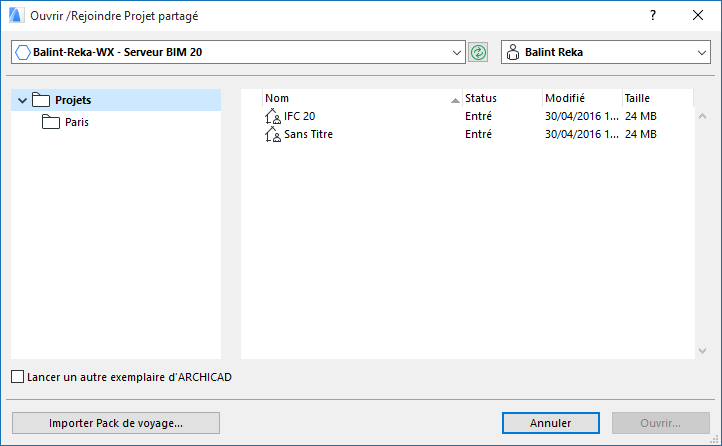Screen dimensions: 722x446
Task: Click the Sans Titre teamwork project icon
Action: click(273, 134)
